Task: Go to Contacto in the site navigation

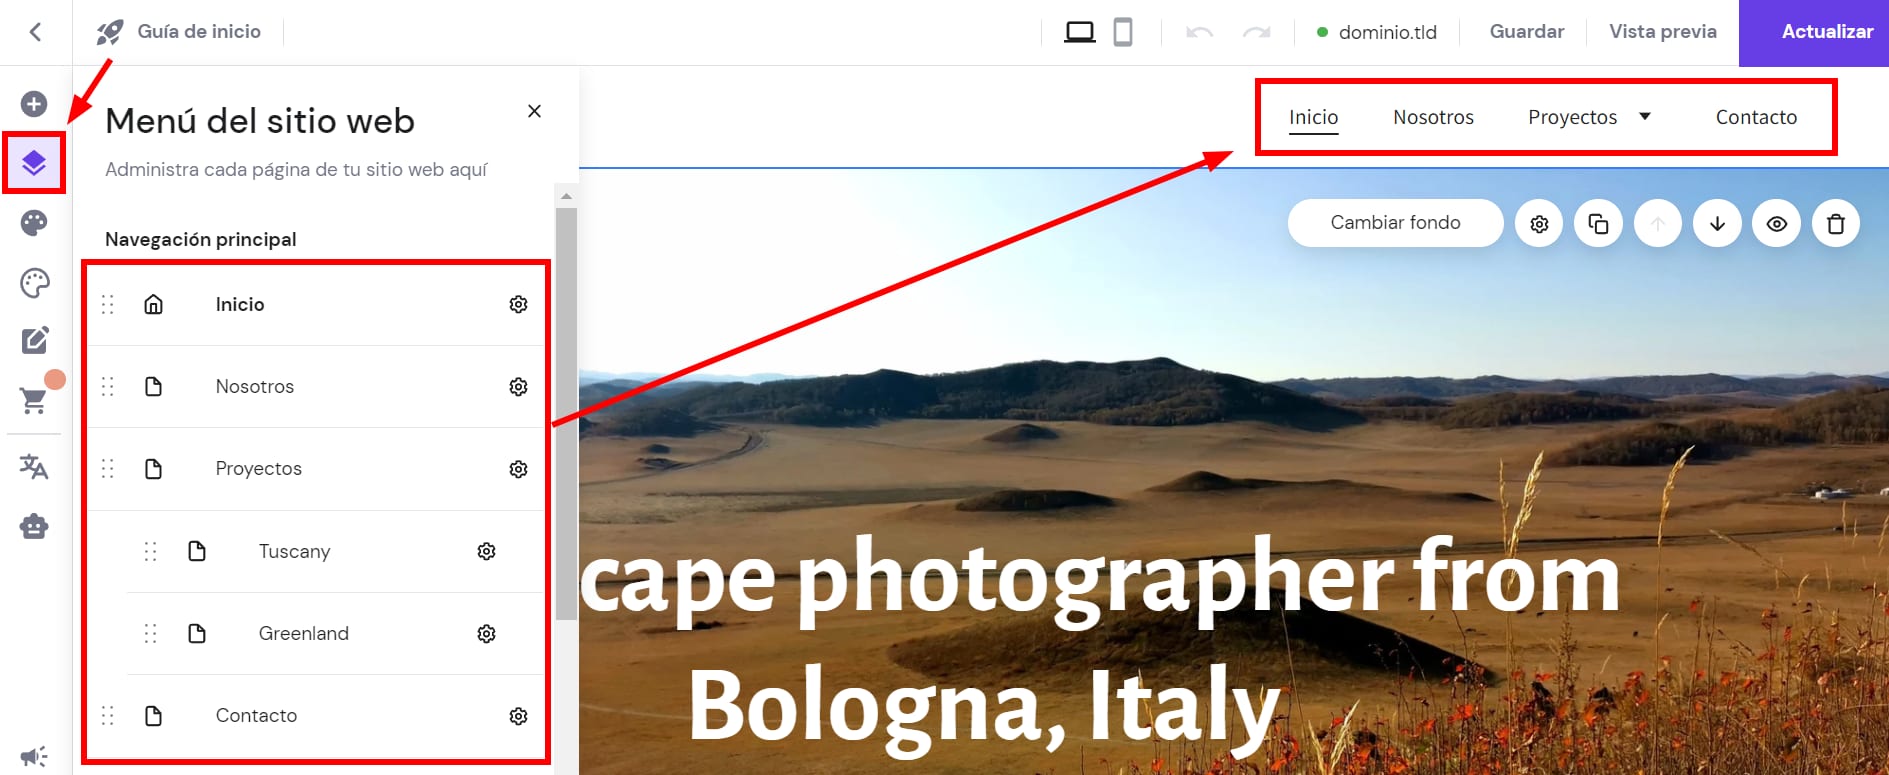Action: (1756, 117)
